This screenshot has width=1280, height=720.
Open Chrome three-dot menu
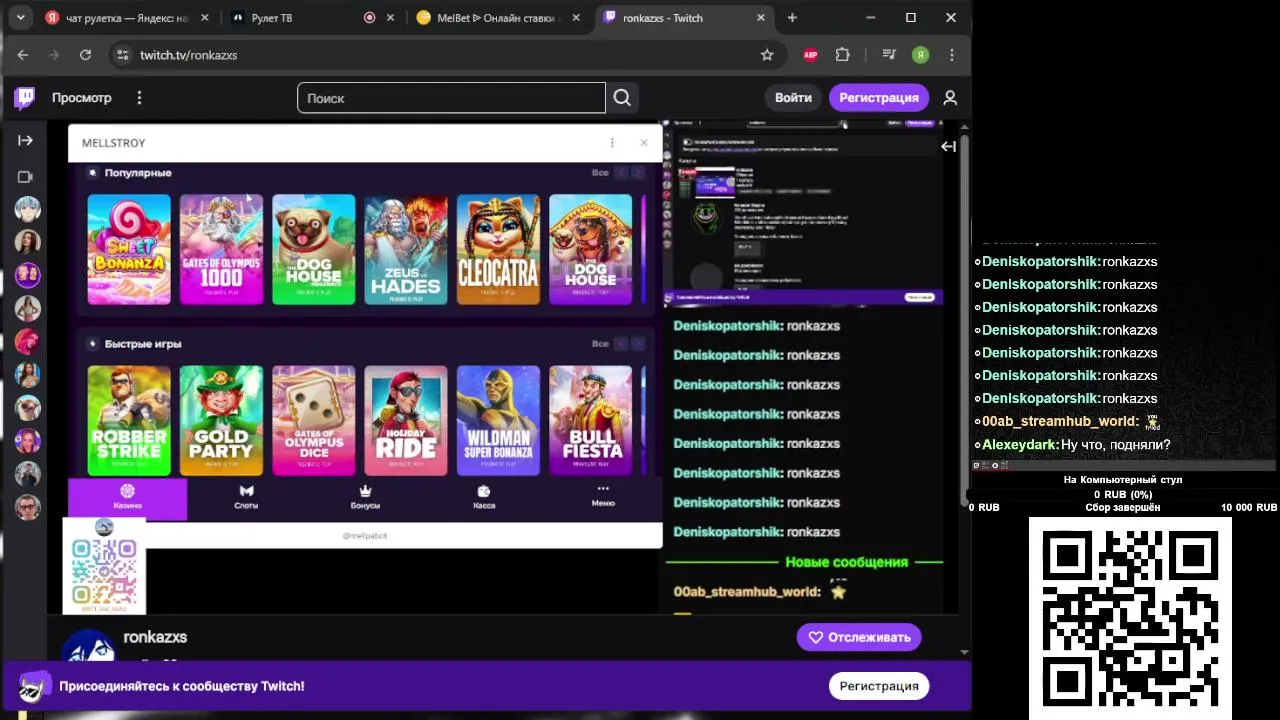pos(952,55)
